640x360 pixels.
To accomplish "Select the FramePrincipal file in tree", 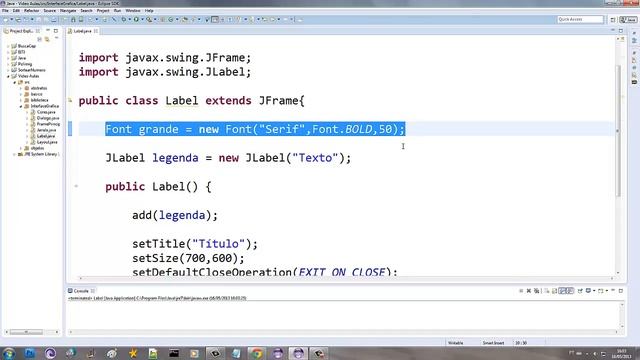I will pyautogui.click(x=48, y=124).
